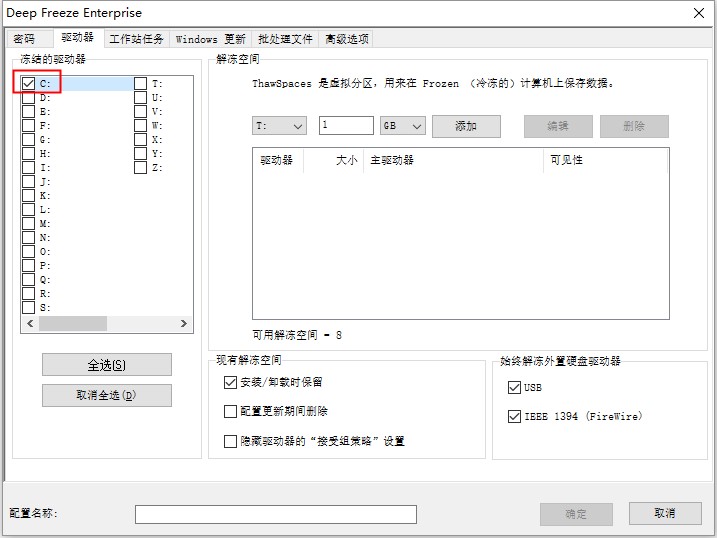Click the 大小 column header
Viewport: 717px width, 538px height.
click(x=334, y=160)
